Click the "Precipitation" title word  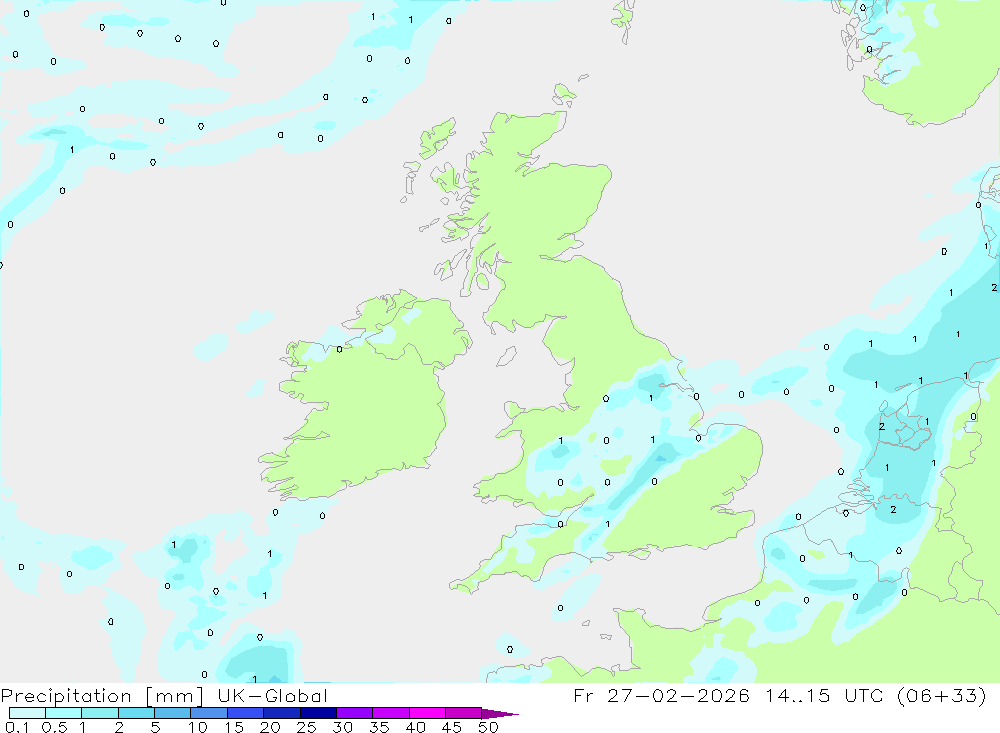pyautogui.click(x=66, y=696)
